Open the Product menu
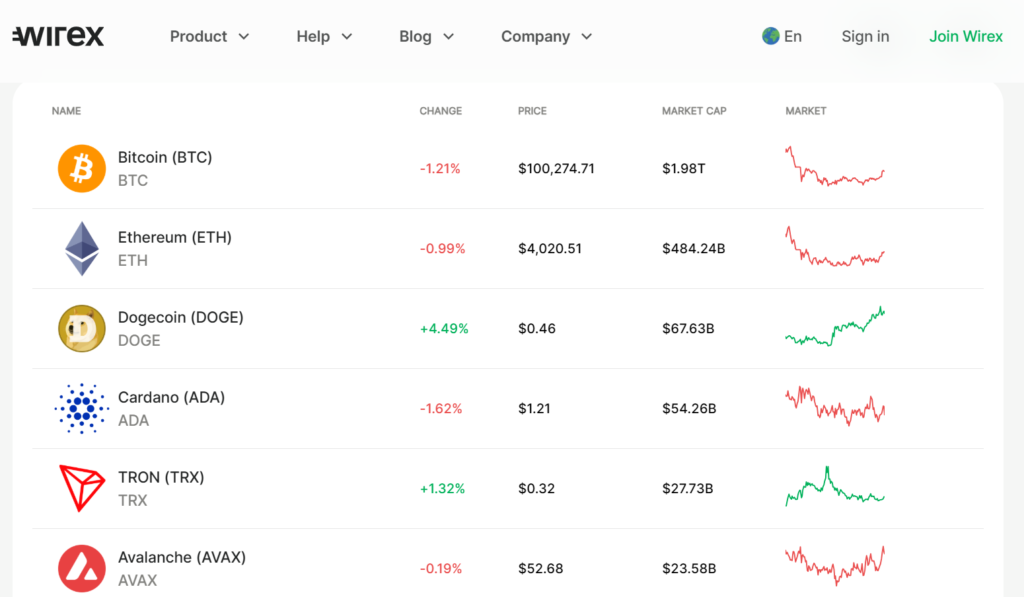 (x=199, y=37)
